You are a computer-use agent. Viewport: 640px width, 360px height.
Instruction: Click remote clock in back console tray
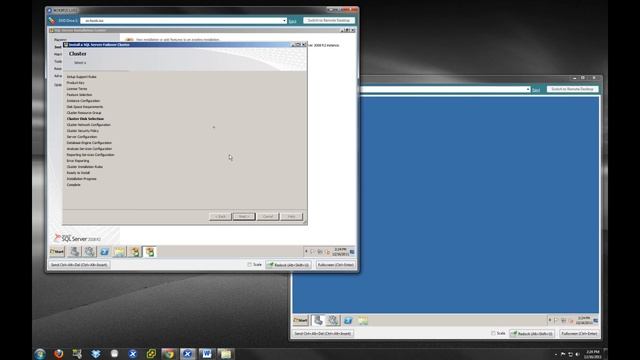[583, 320]
